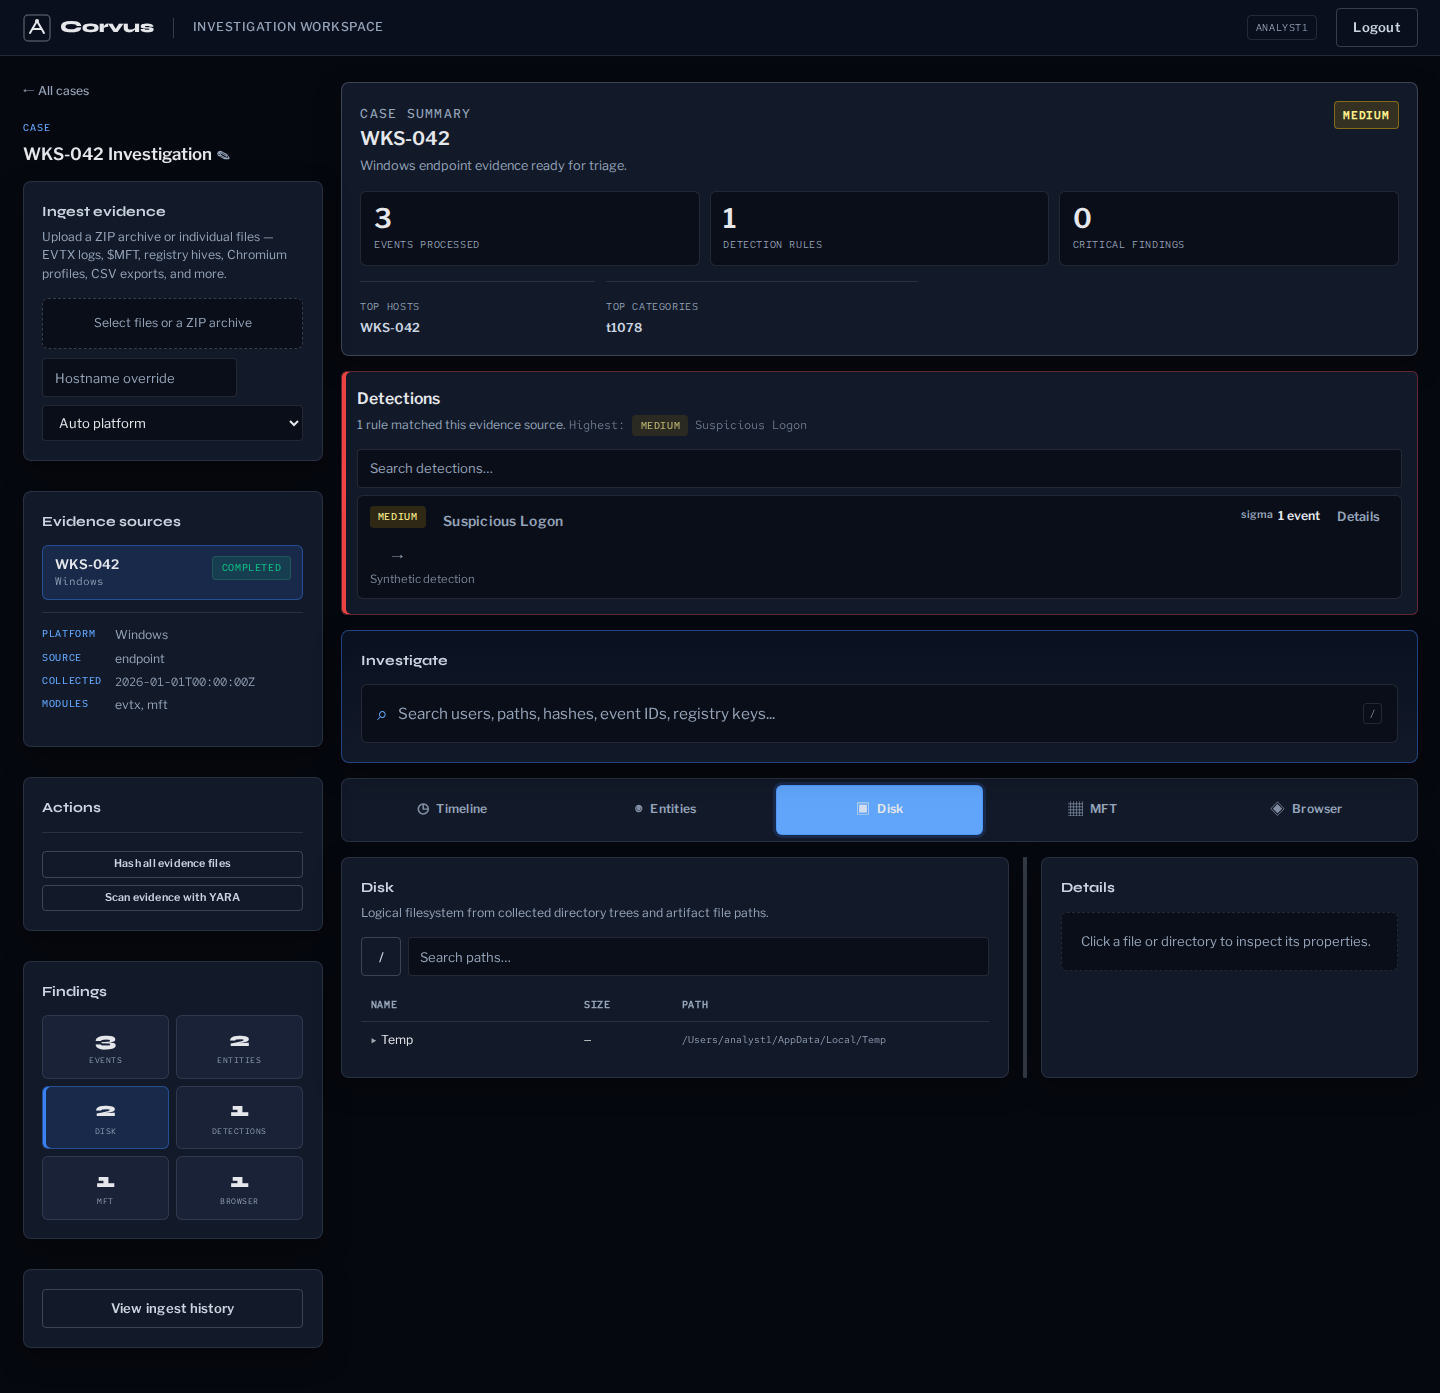Switch to the MFT tab
1440x1393 pixels.
[x=1093, y=809]
